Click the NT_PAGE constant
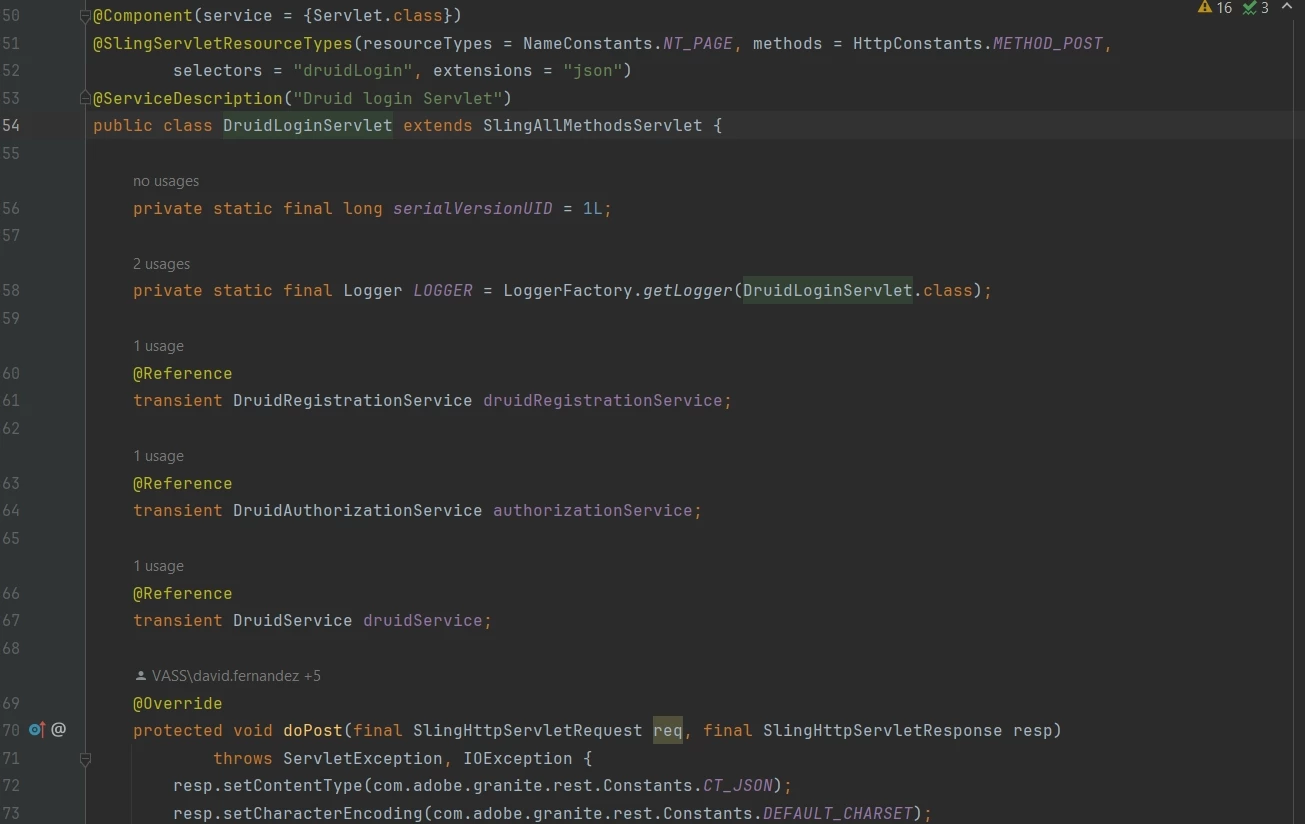This screenshot has height=824, width=1305. point(698,44)
